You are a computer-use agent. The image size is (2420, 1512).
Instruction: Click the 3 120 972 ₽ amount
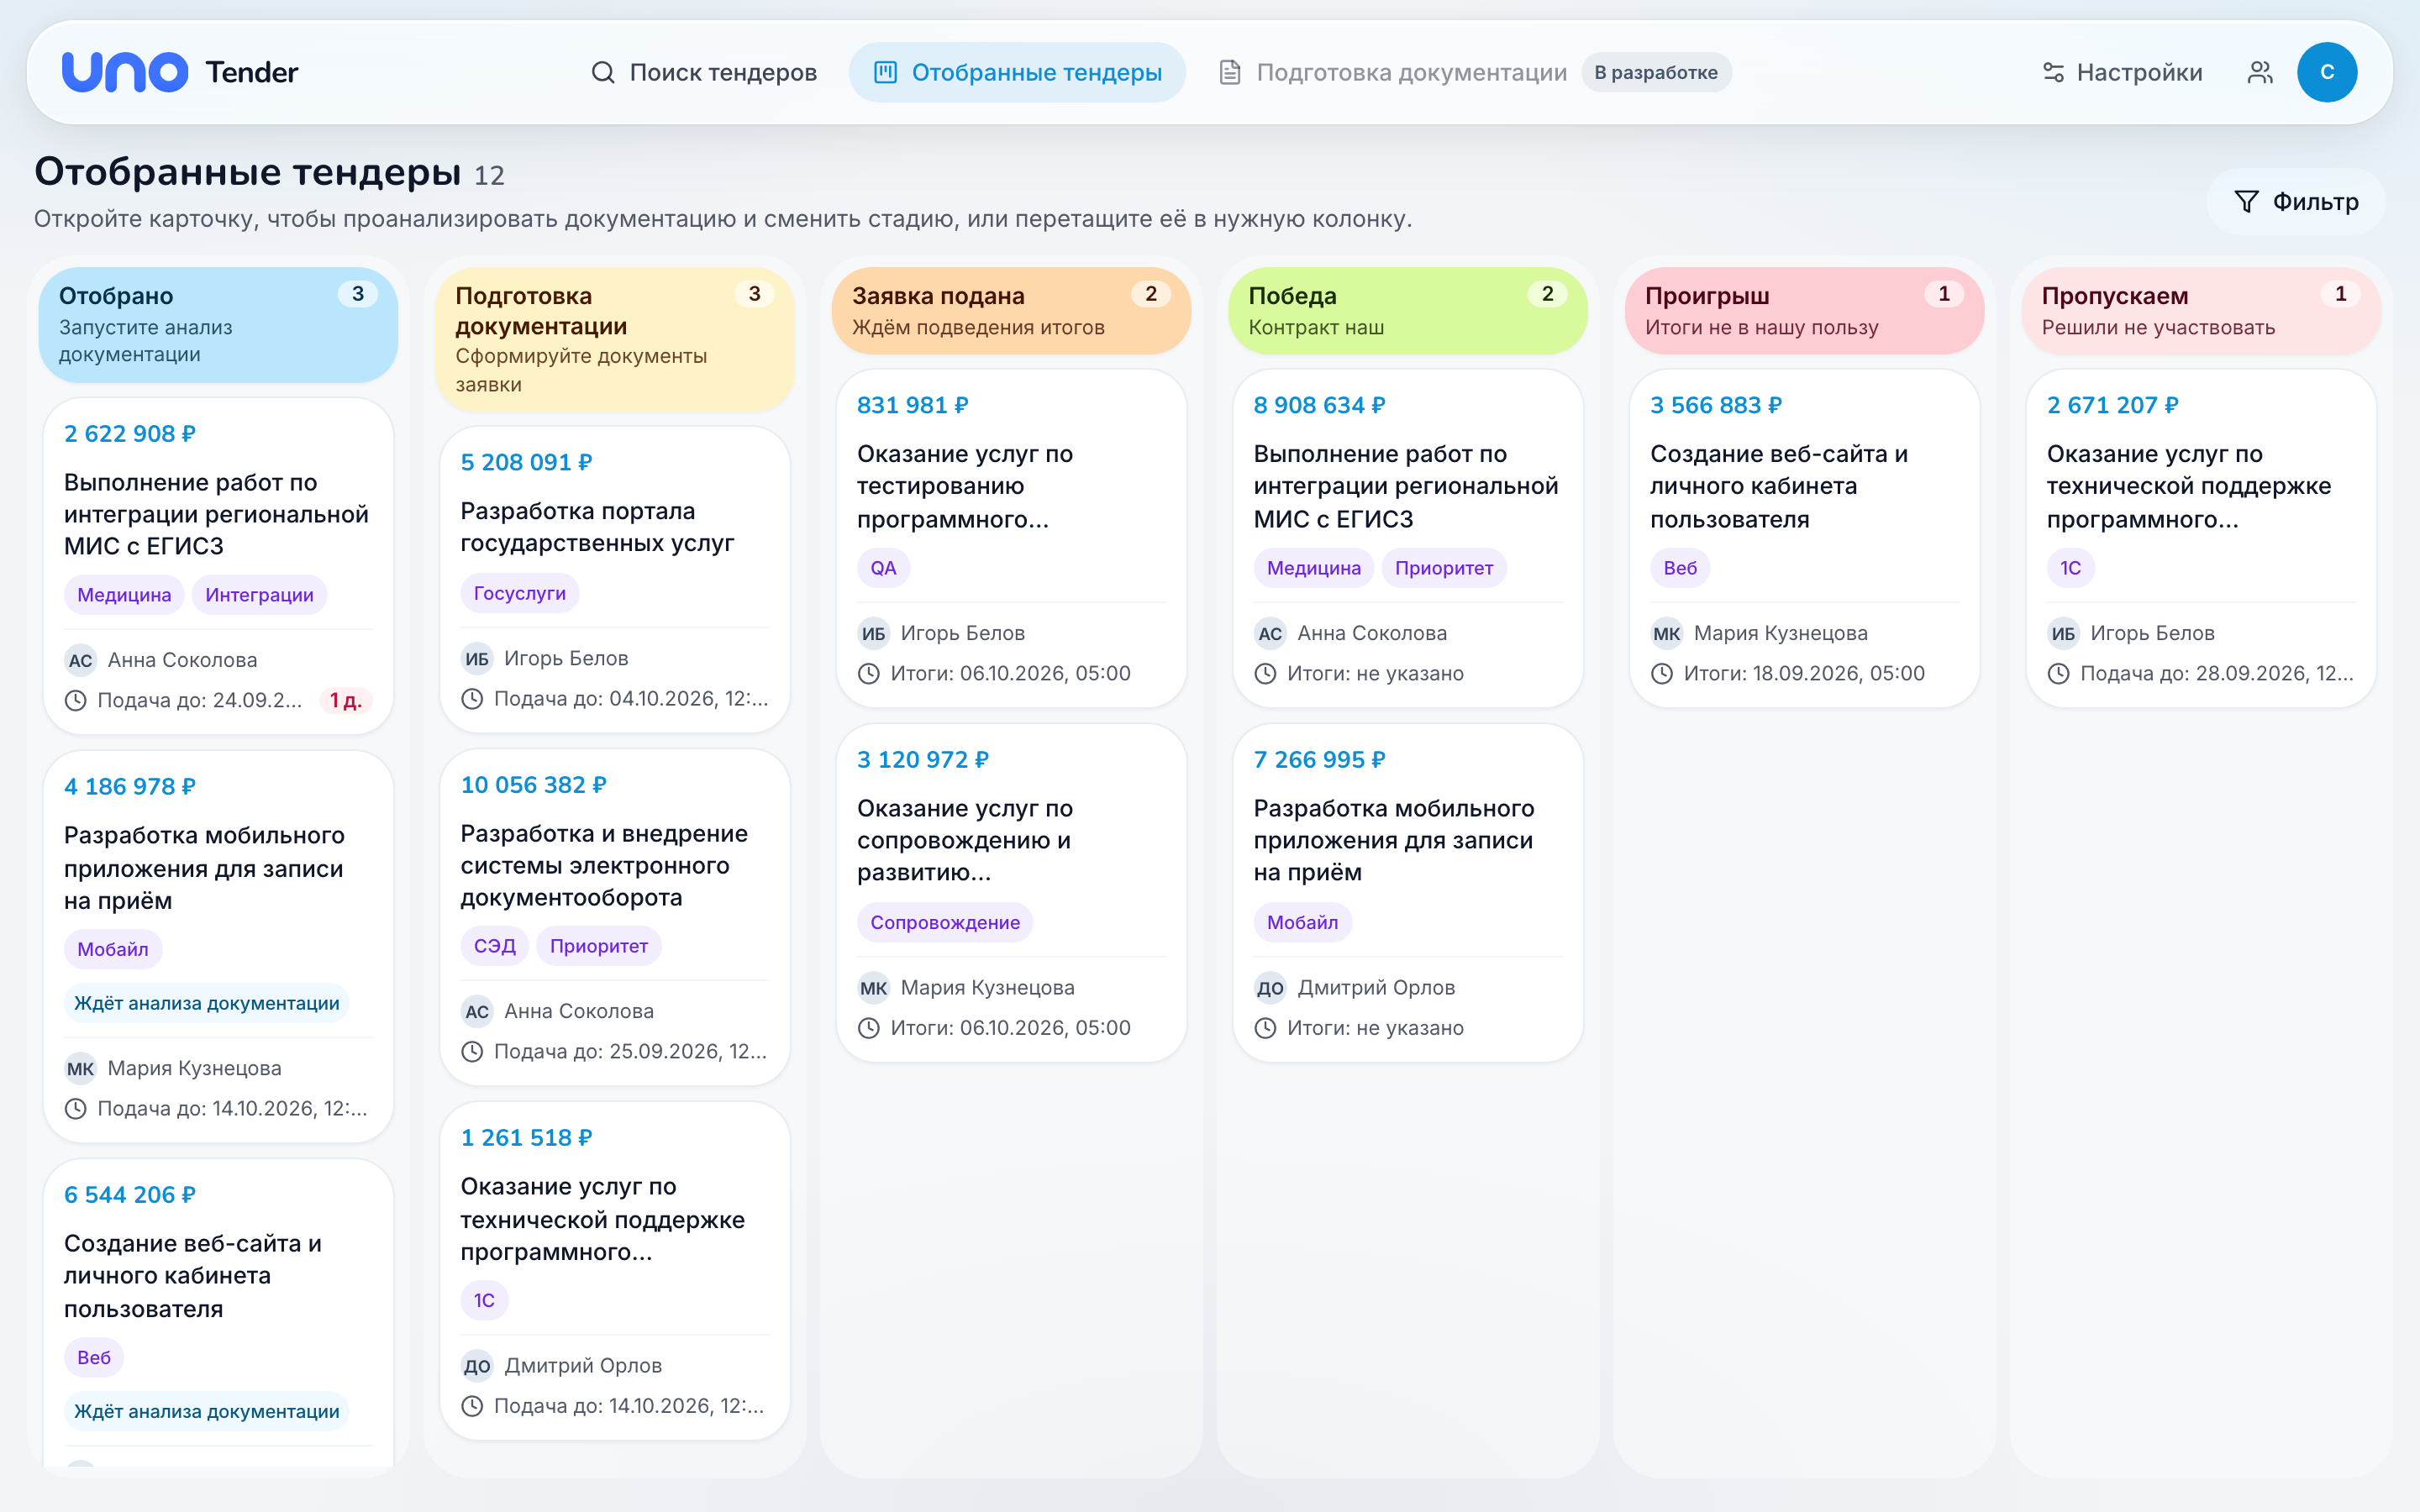(923, 760)
